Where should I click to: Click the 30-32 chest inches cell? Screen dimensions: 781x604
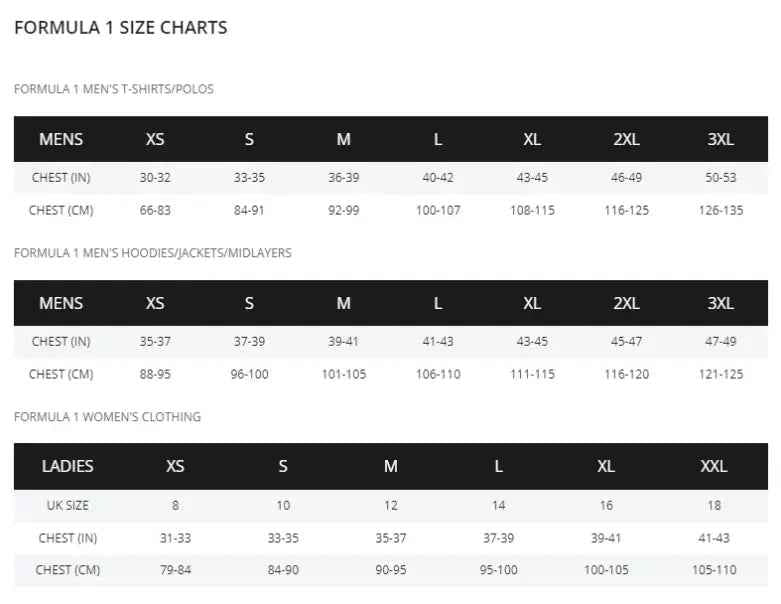pos(155,178)
